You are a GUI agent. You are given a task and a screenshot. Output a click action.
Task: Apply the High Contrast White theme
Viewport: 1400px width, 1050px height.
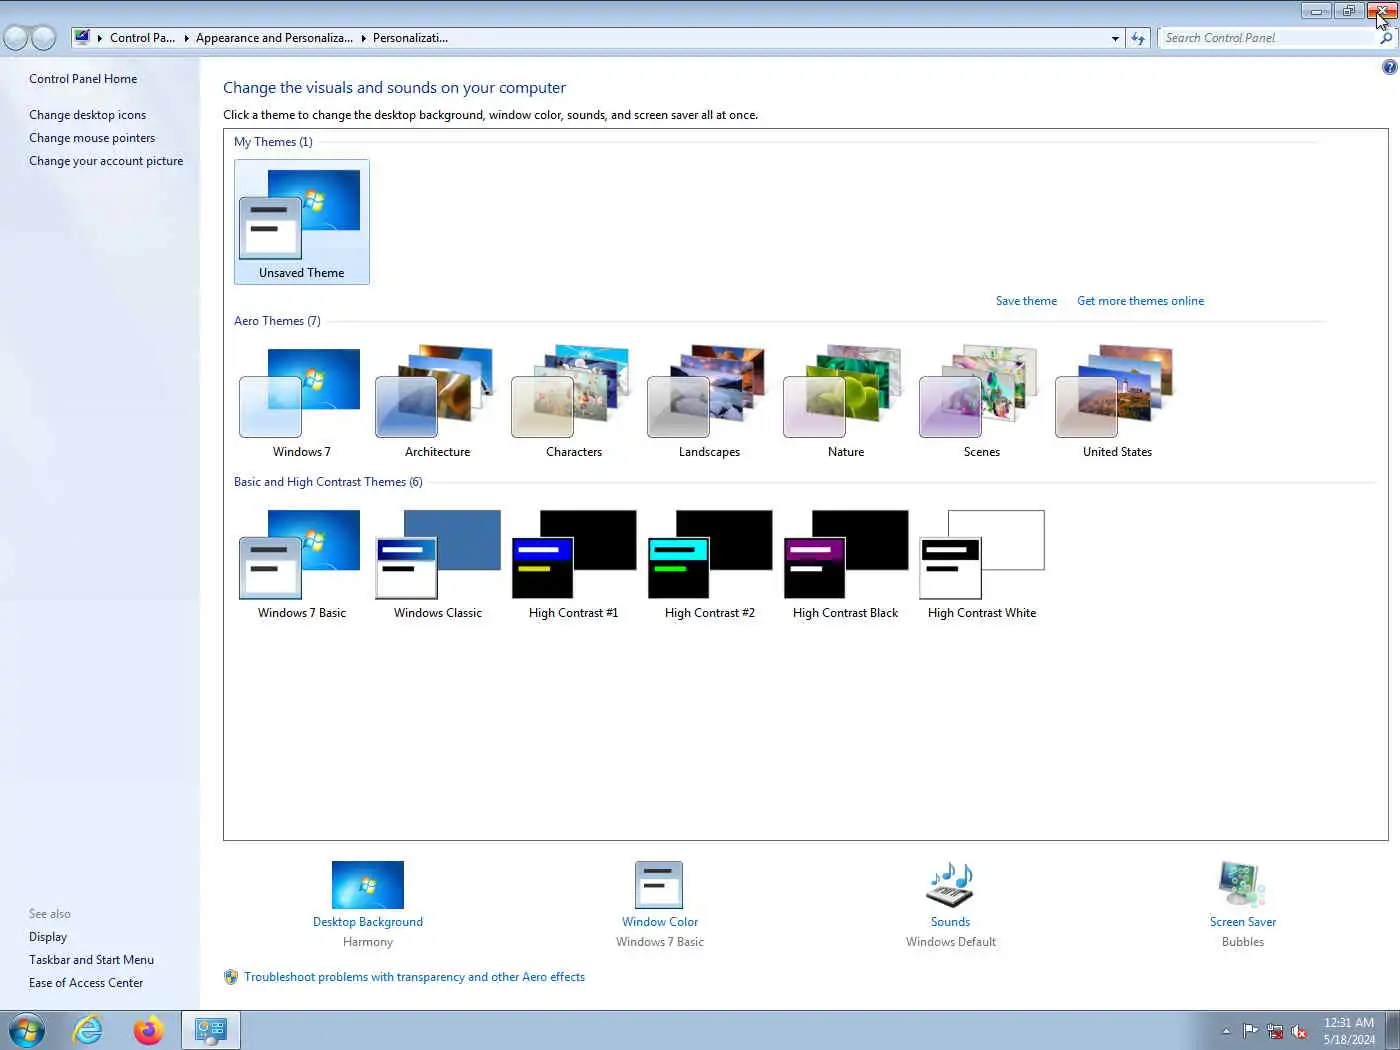click(x=981, y=563)
